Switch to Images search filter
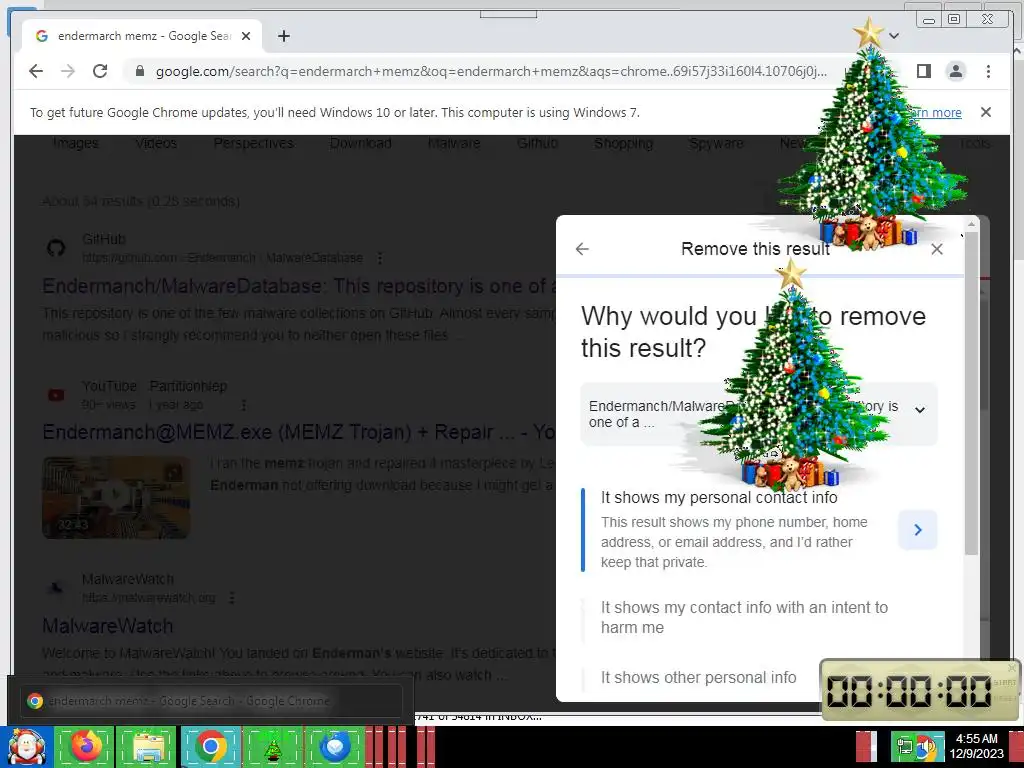Screen dimensions: 1024x768 [75, 143]
